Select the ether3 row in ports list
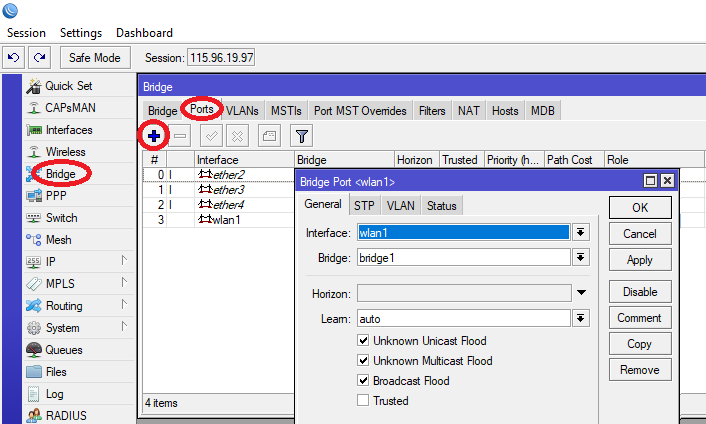706x424 pixels. (218, 189)
